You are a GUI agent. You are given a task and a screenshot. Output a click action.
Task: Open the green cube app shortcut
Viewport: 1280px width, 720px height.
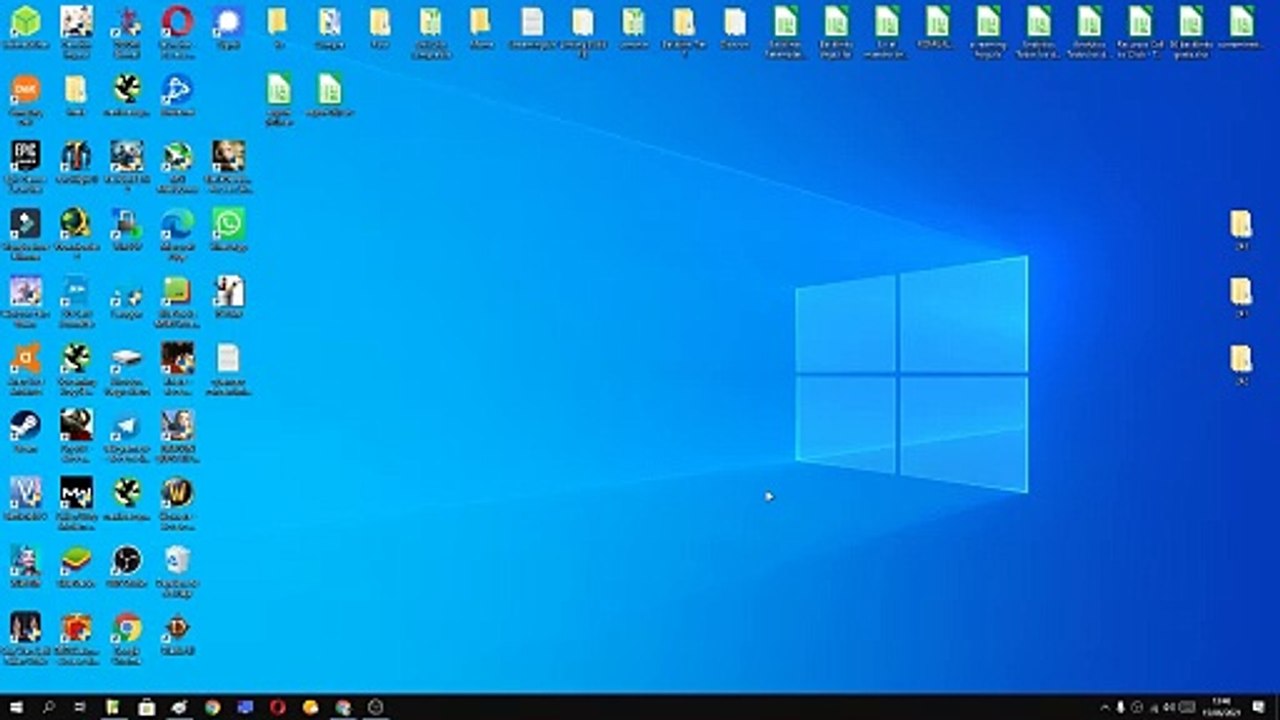[x=25, y=21]
